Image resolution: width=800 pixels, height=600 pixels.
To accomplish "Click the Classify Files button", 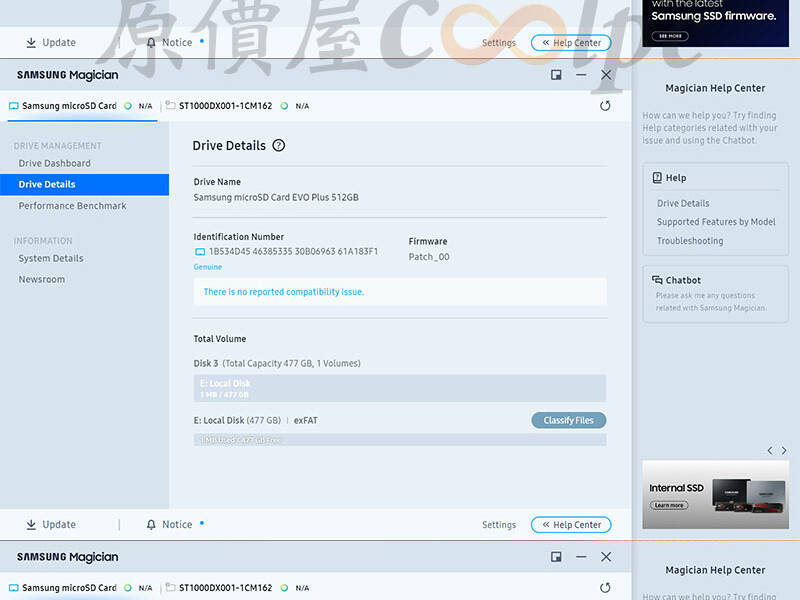I will click(x=568, y=420).
